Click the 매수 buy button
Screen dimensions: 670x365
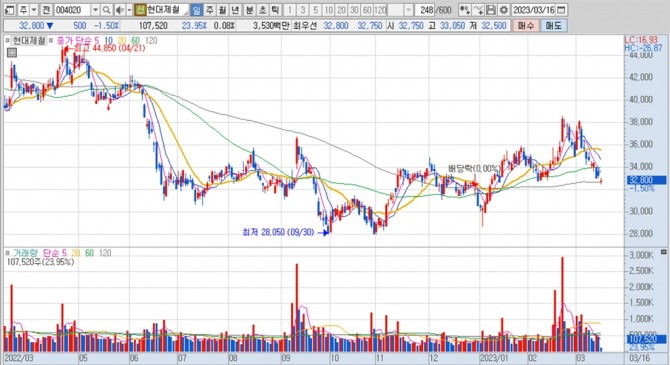click(x=526, y=26)
